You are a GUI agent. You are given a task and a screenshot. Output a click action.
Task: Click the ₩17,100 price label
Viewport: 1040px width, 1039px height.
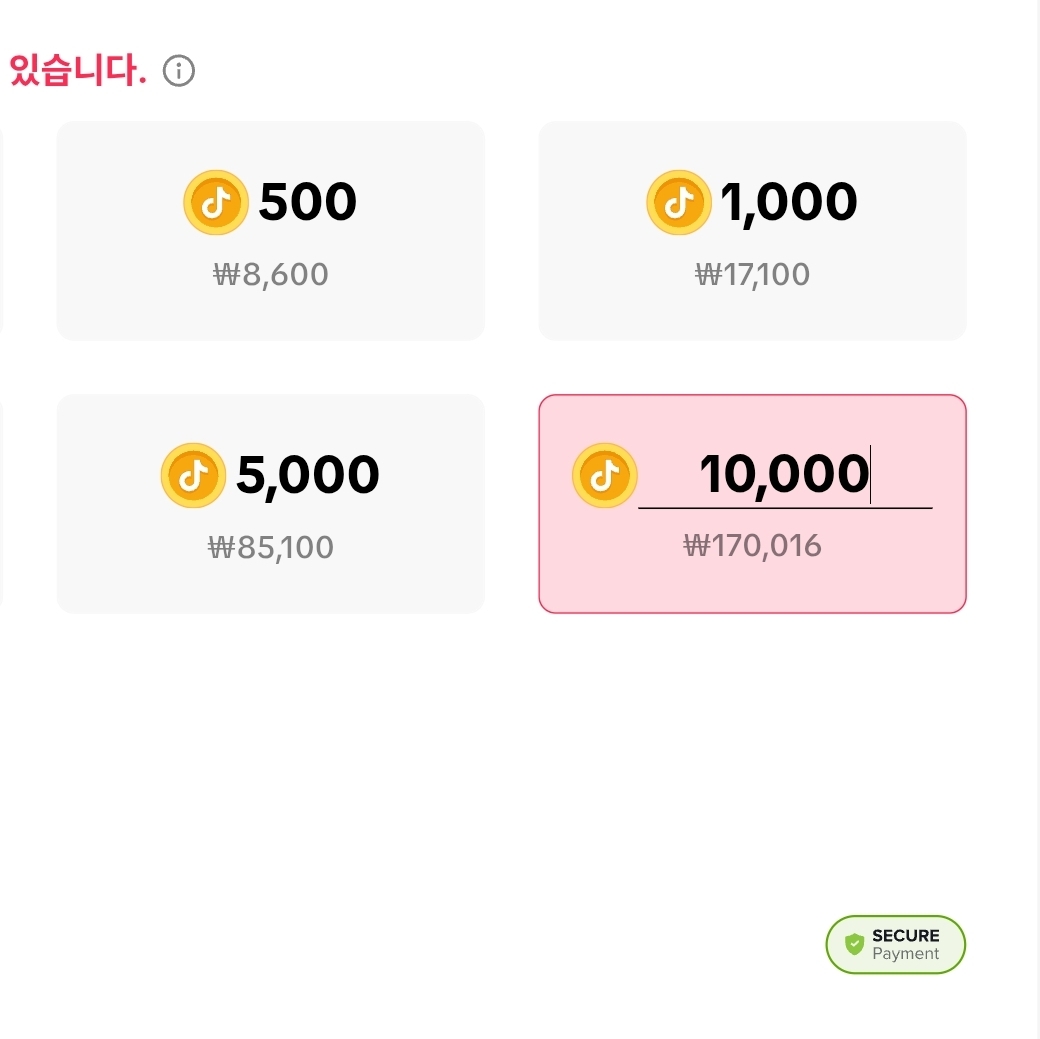[x=752, y=274]
